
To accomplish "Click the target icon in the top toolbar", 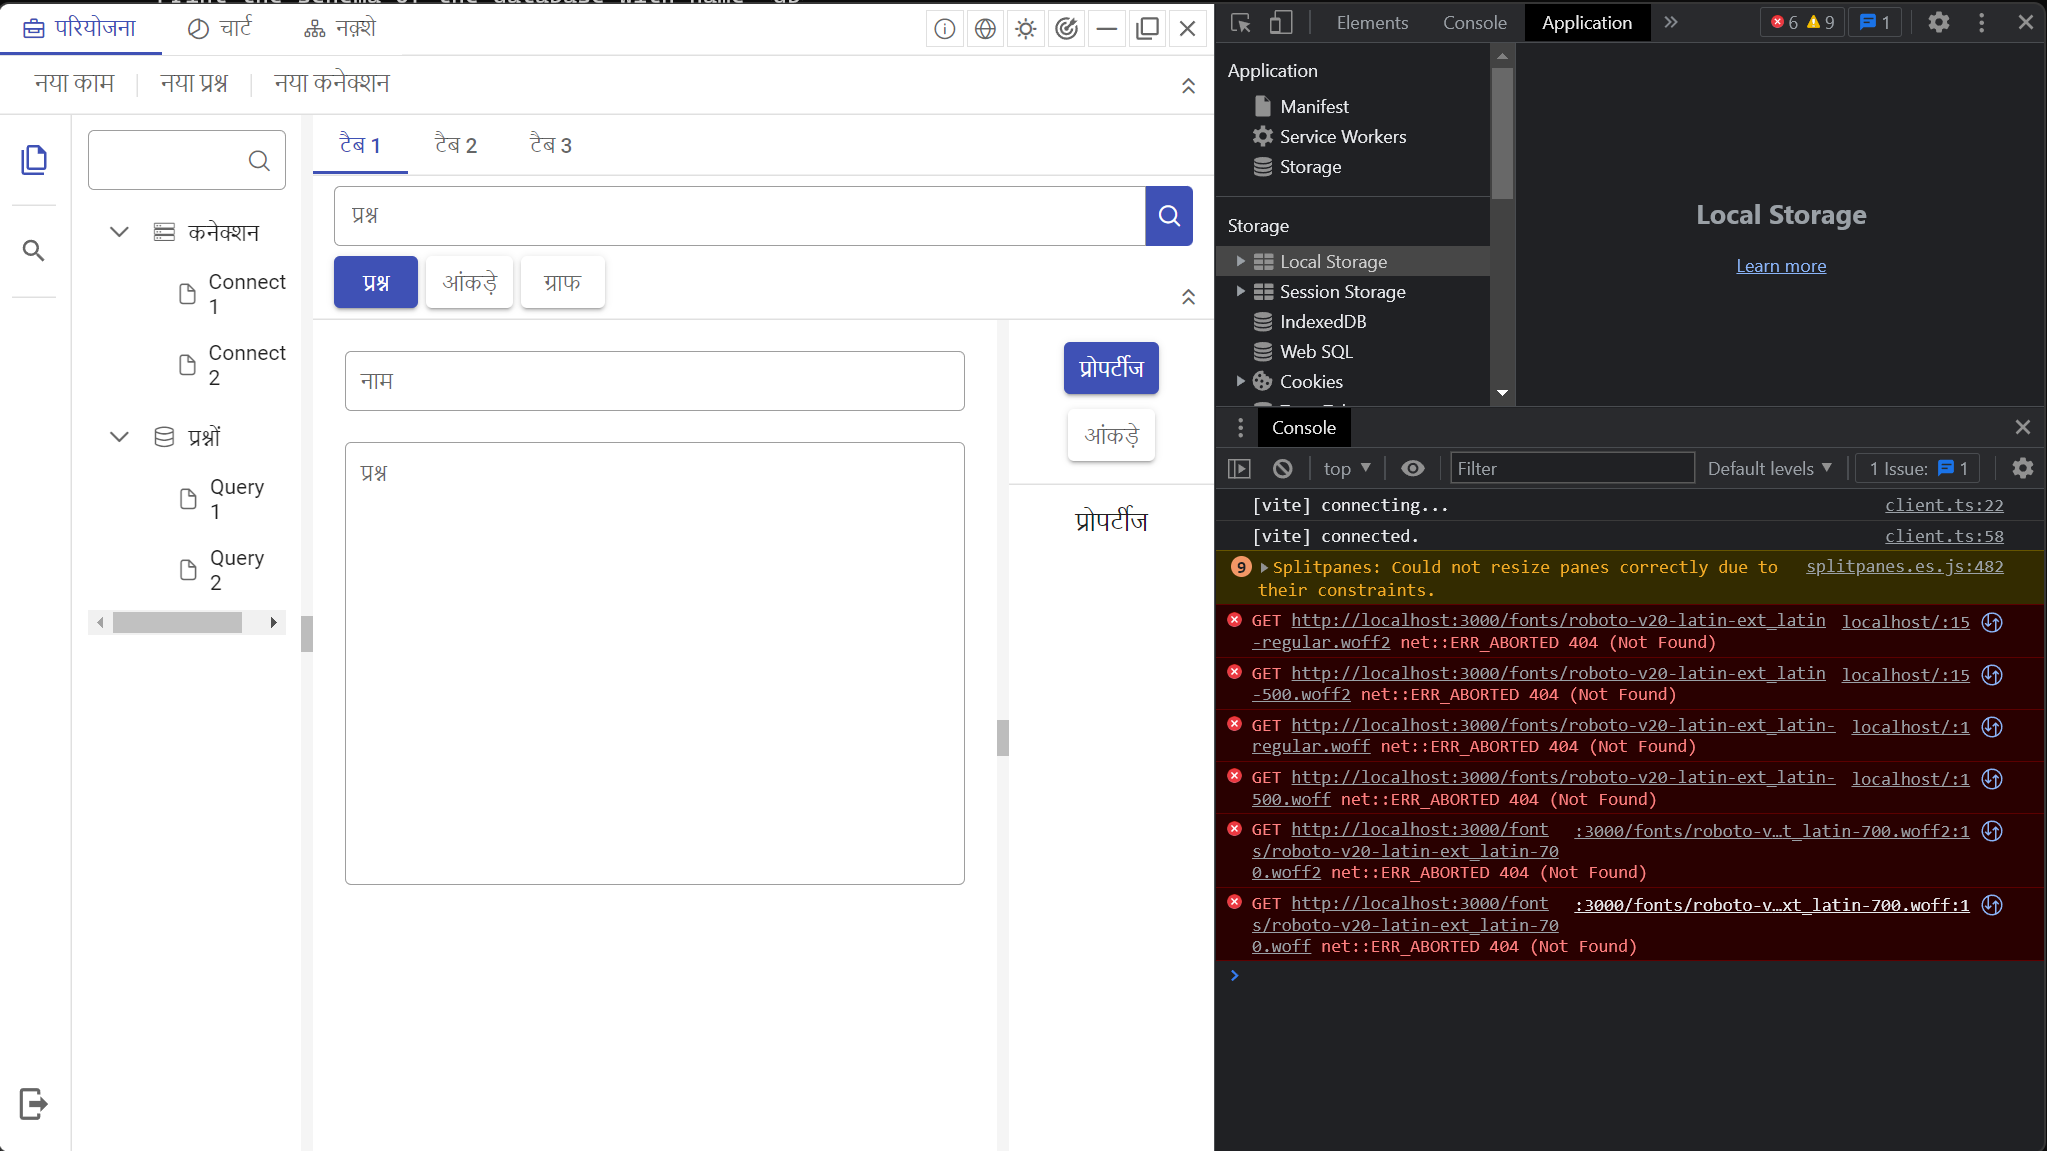I will 1066,28.
